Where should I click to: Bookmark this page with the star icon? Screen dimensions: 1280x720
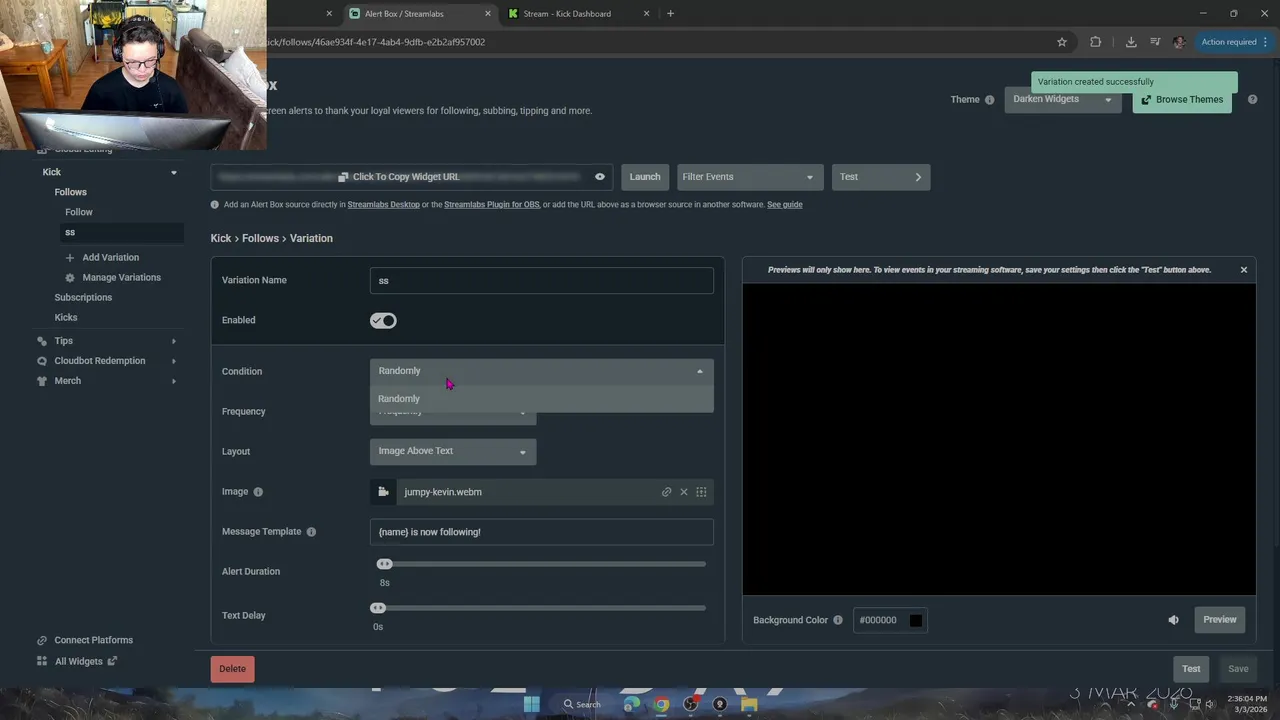(1061, 42)
